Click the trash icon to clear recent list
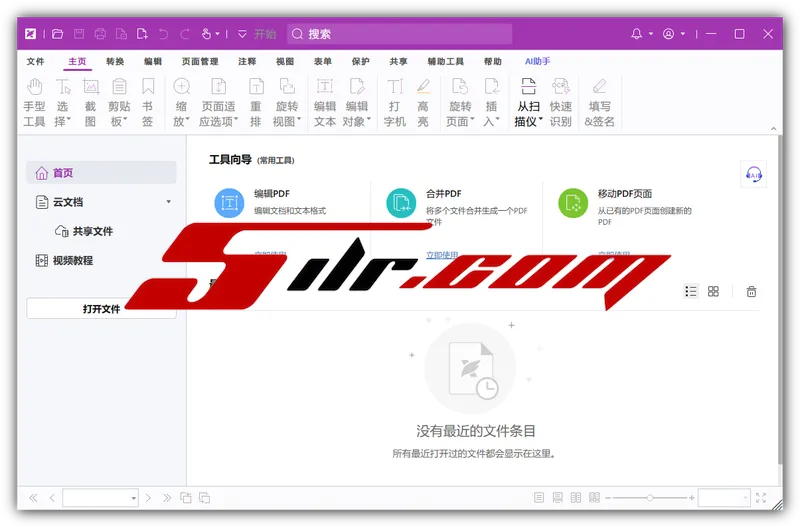The image size is (800, 527). click(752, 291)
